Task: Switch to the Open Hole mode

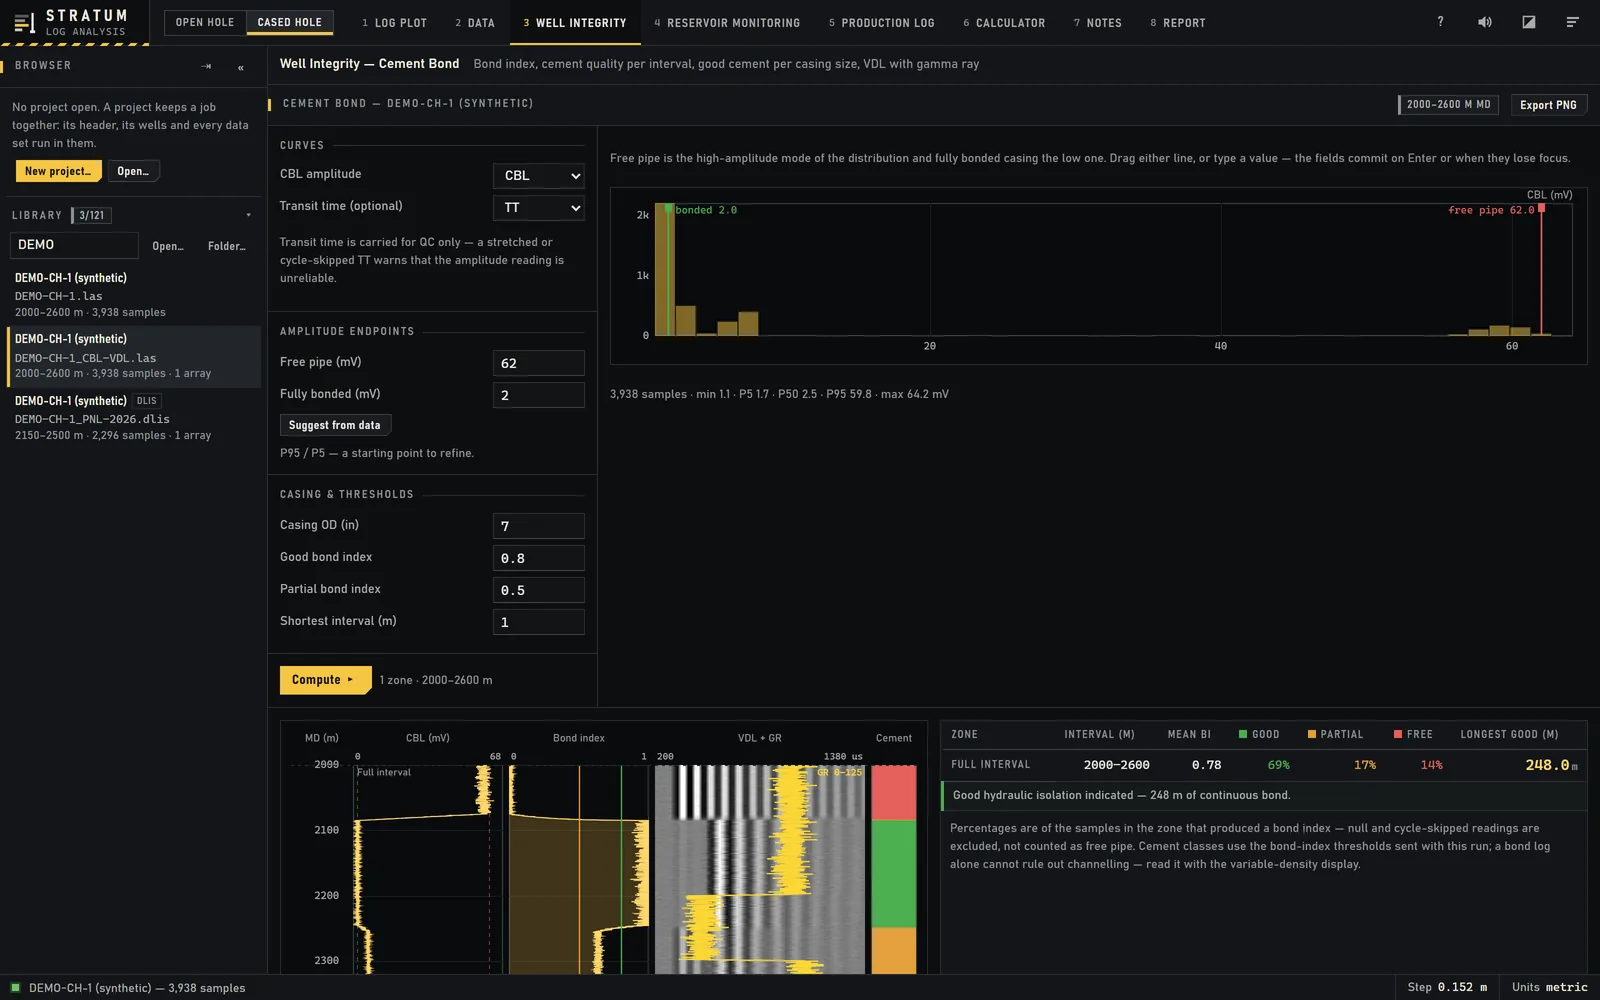Action: pos(205,22)
